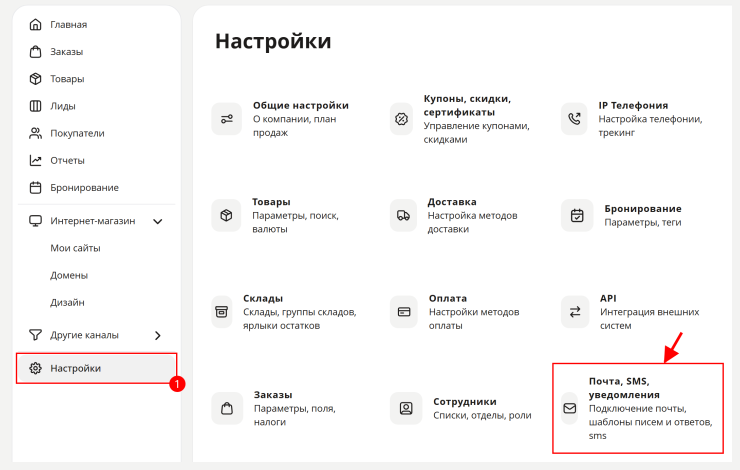Collapse the Интернет-магазин section chevron
This screenshot has height=470, width=740.
point(158,221)
